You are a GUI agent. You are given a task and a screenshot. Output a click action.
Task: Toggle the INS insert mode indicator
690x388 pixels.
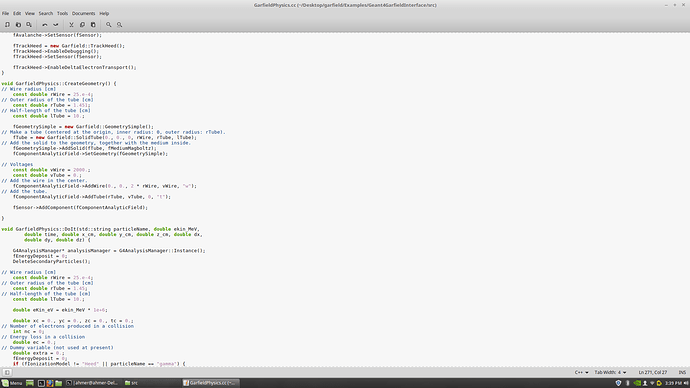(682, 372)
